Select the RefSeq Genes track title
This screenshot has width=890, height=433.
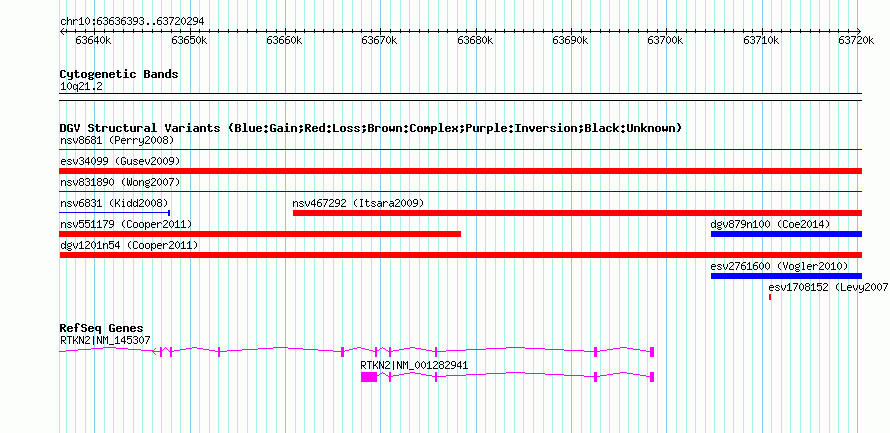click(x=101, y=328)
